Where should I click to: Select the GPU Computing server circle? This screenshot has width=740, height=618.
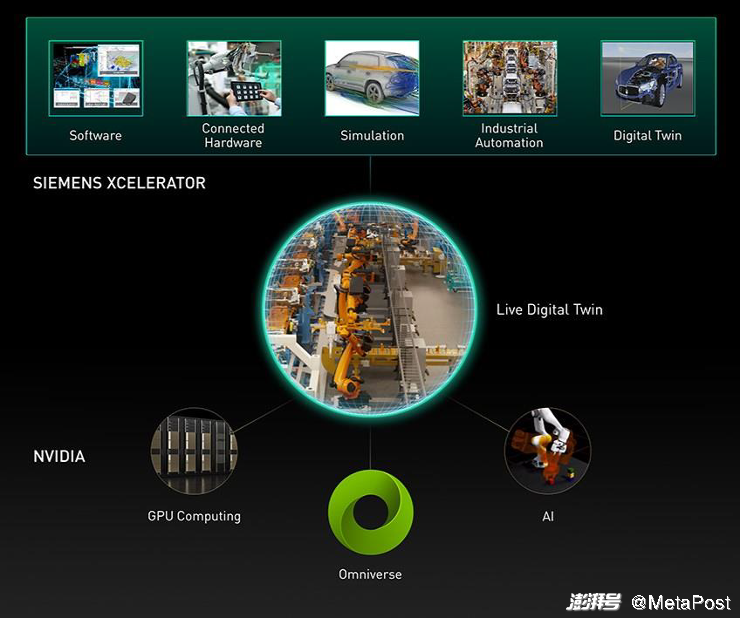pyautogui.click(x=194, y=451)
